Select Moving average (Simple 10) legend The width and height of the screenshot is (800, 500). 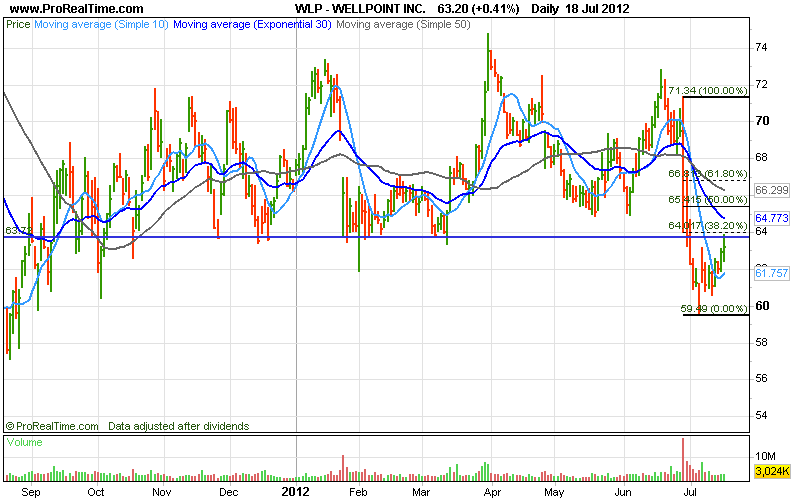click(101, 24)
